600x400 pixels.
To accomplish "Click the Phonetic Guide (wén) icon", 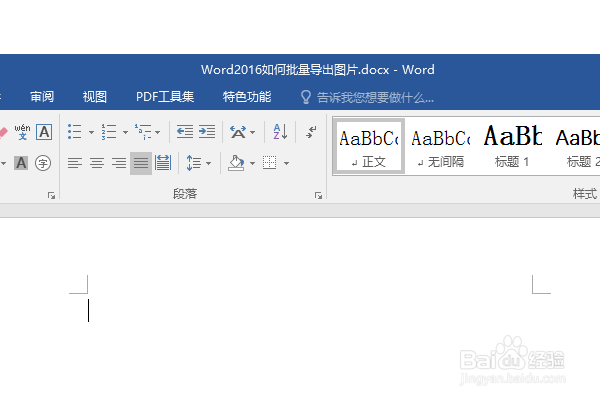I will [x=23, y=132].
